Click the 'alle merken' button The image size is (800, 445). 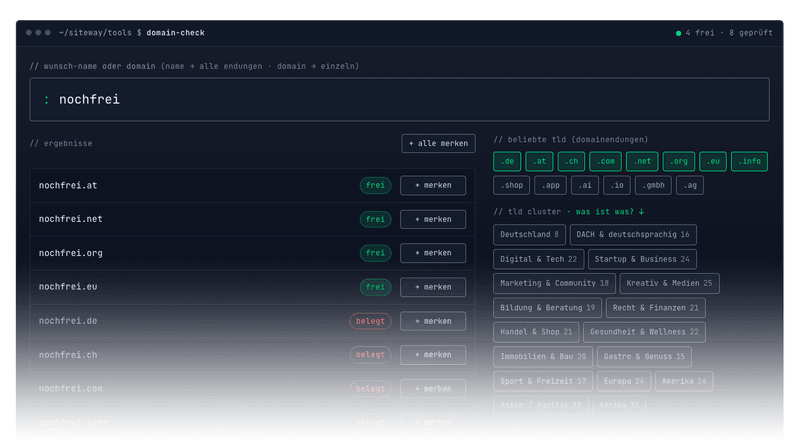point(438,143)
